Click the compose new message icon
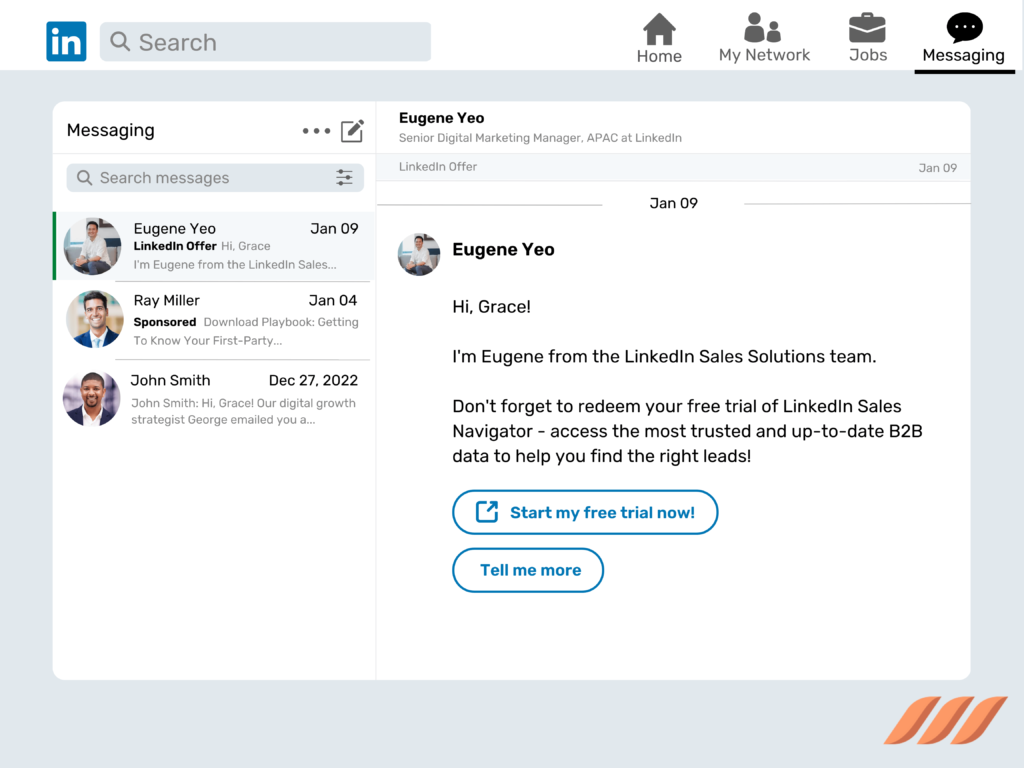 (352, 131)
